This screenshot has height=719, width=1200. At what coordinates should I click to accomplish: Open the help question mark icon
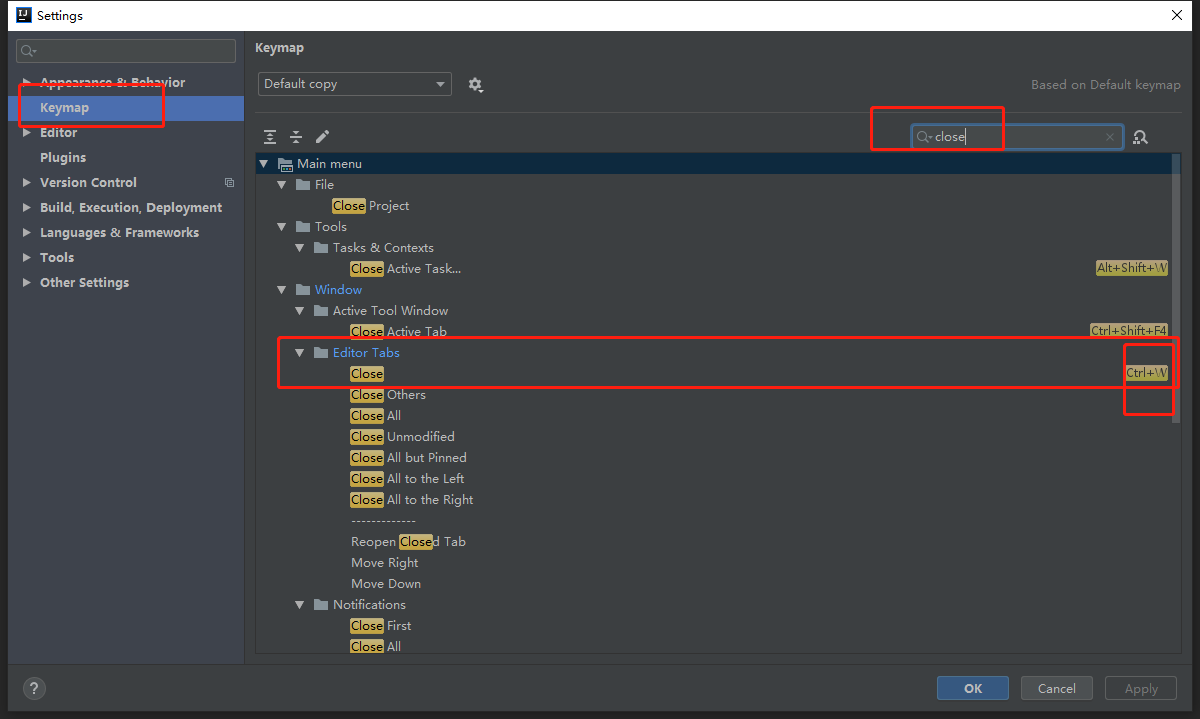[x=33, y=688]
